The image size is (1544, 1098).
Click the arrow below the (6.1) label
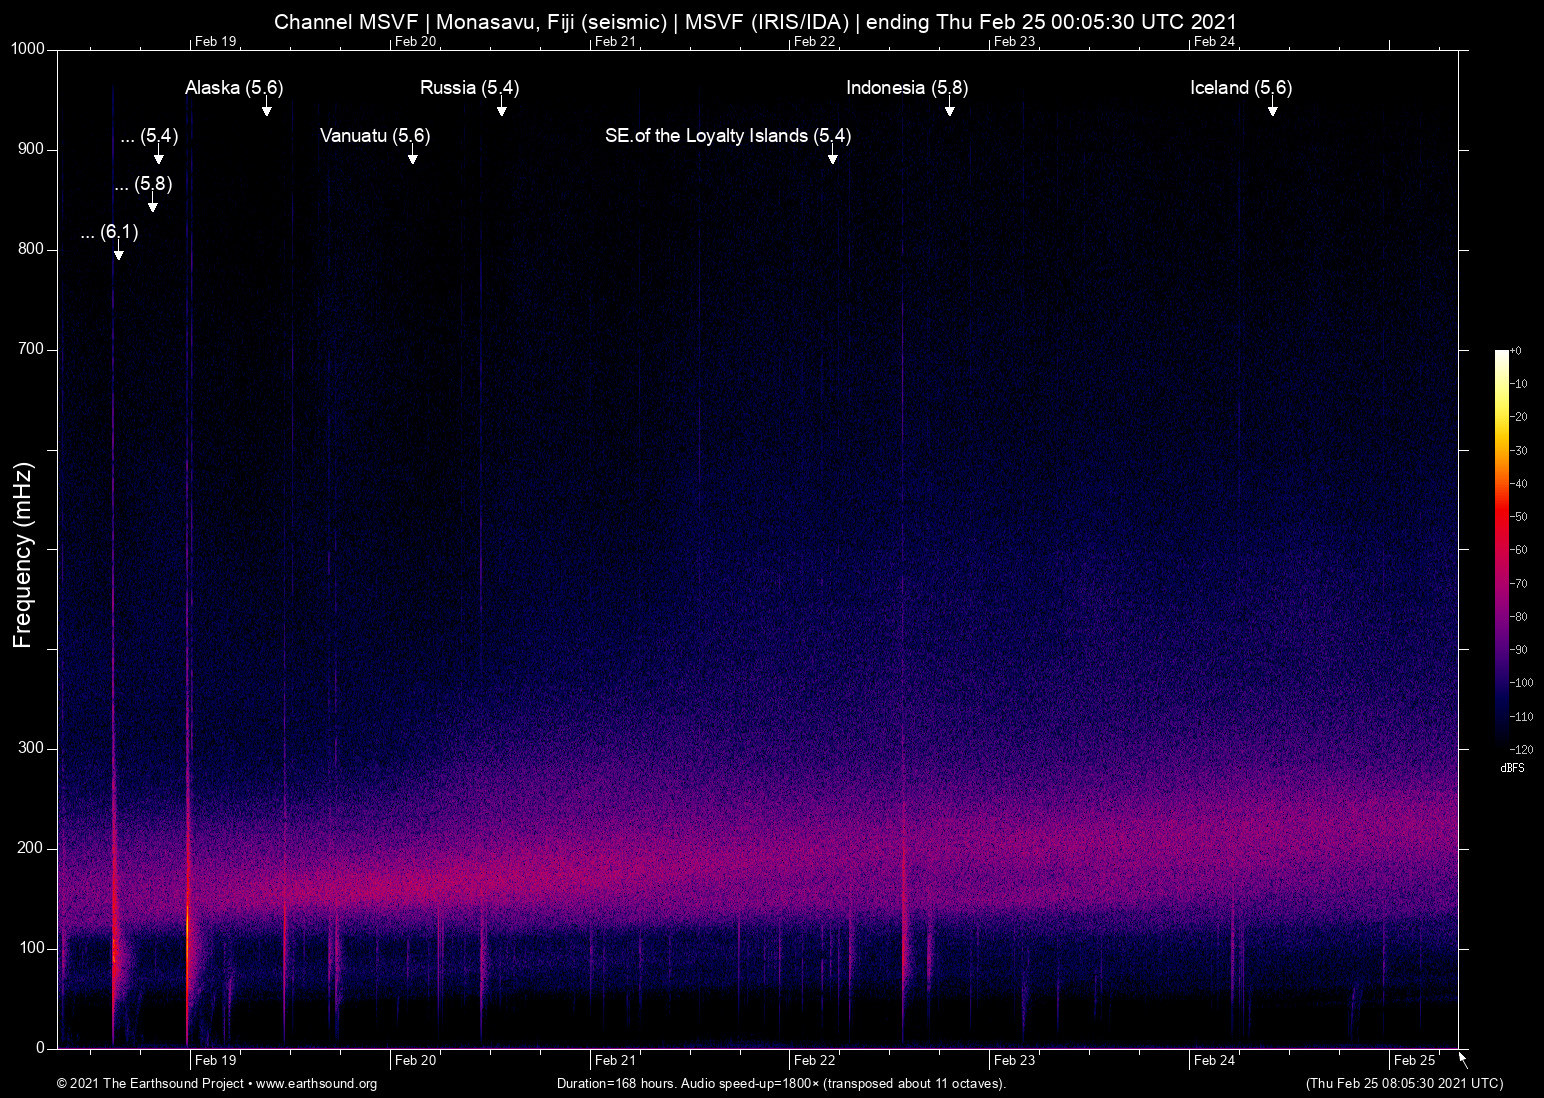point(119,253)
